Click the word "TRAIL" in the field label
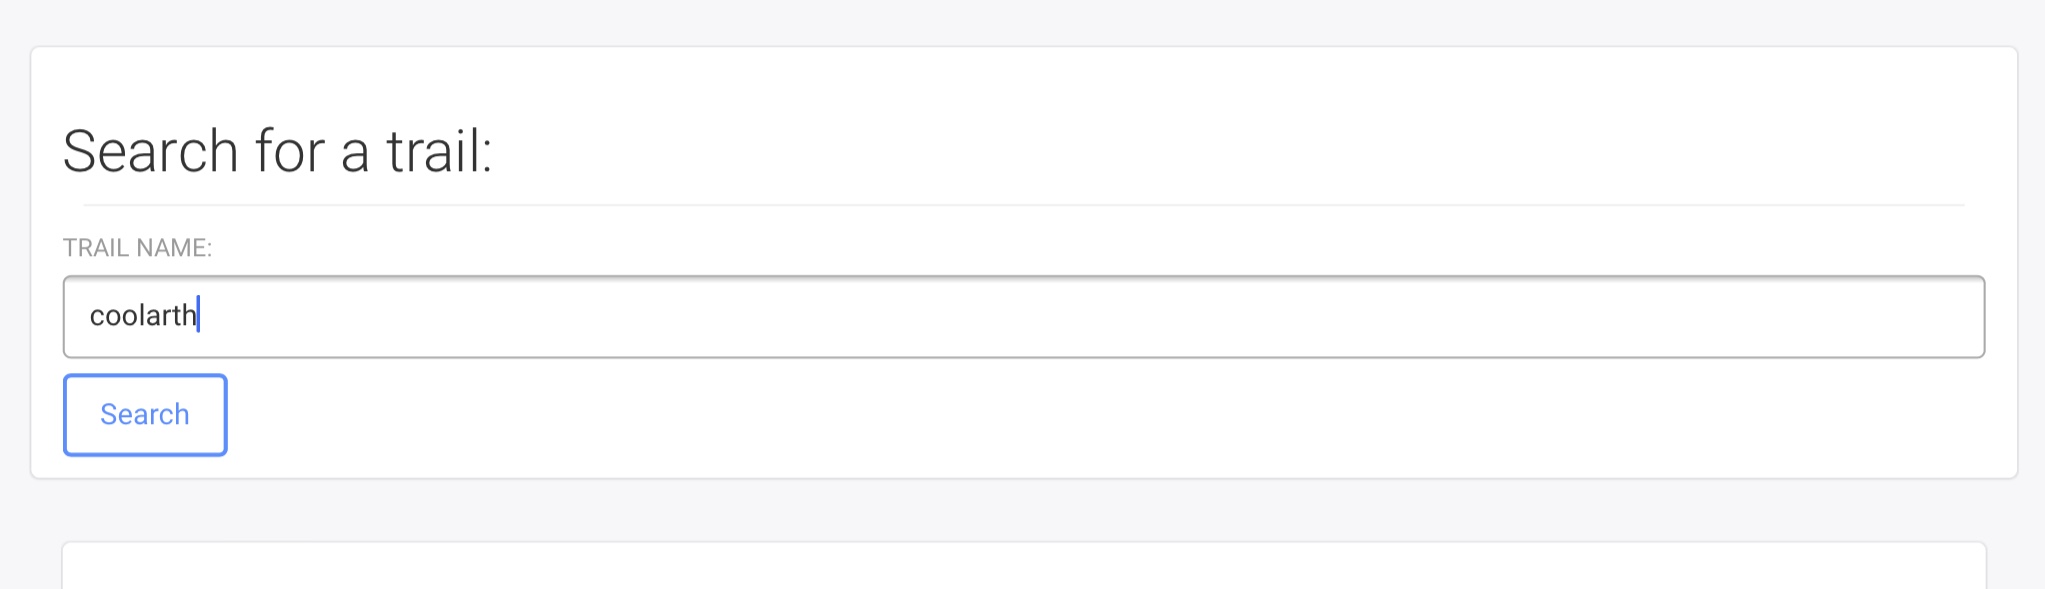Image resolution: width=2045 pixels, height=589 pixels. (95, 248)
